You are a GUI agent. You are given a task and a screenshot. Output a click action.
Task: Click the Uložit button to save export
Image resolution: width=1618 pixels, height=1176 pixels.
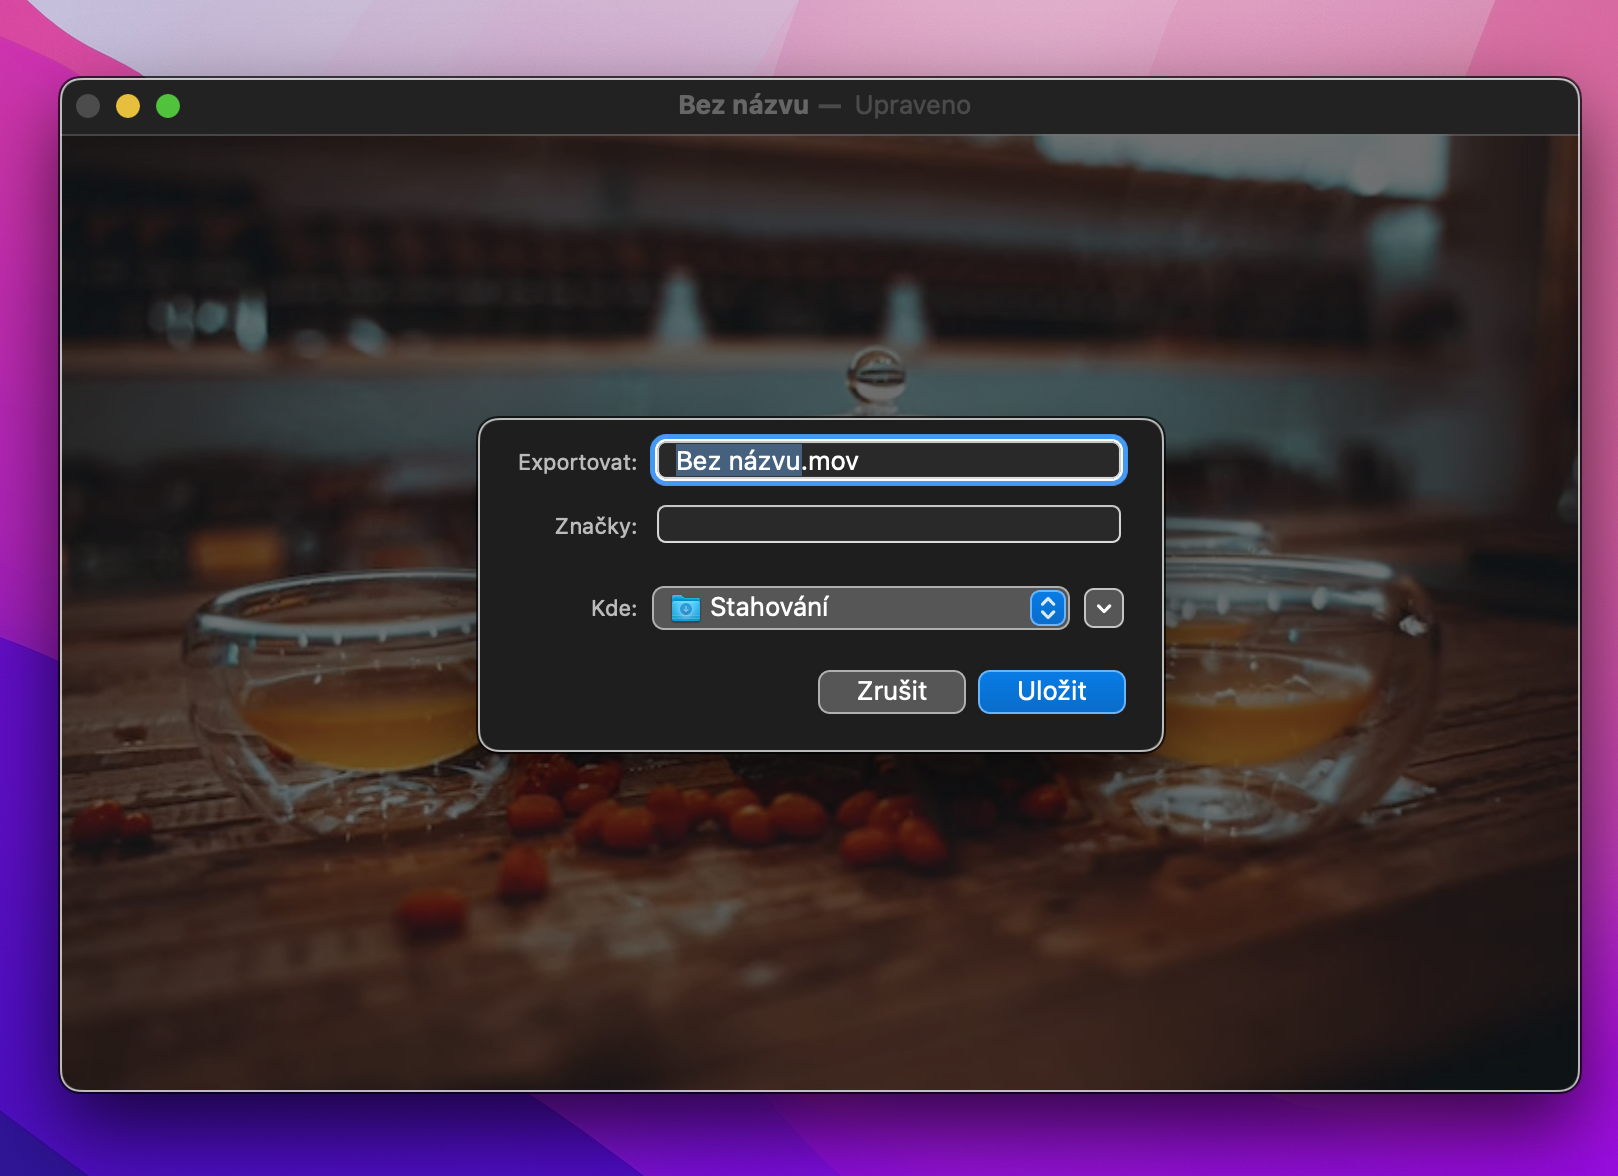[1051, 691]
